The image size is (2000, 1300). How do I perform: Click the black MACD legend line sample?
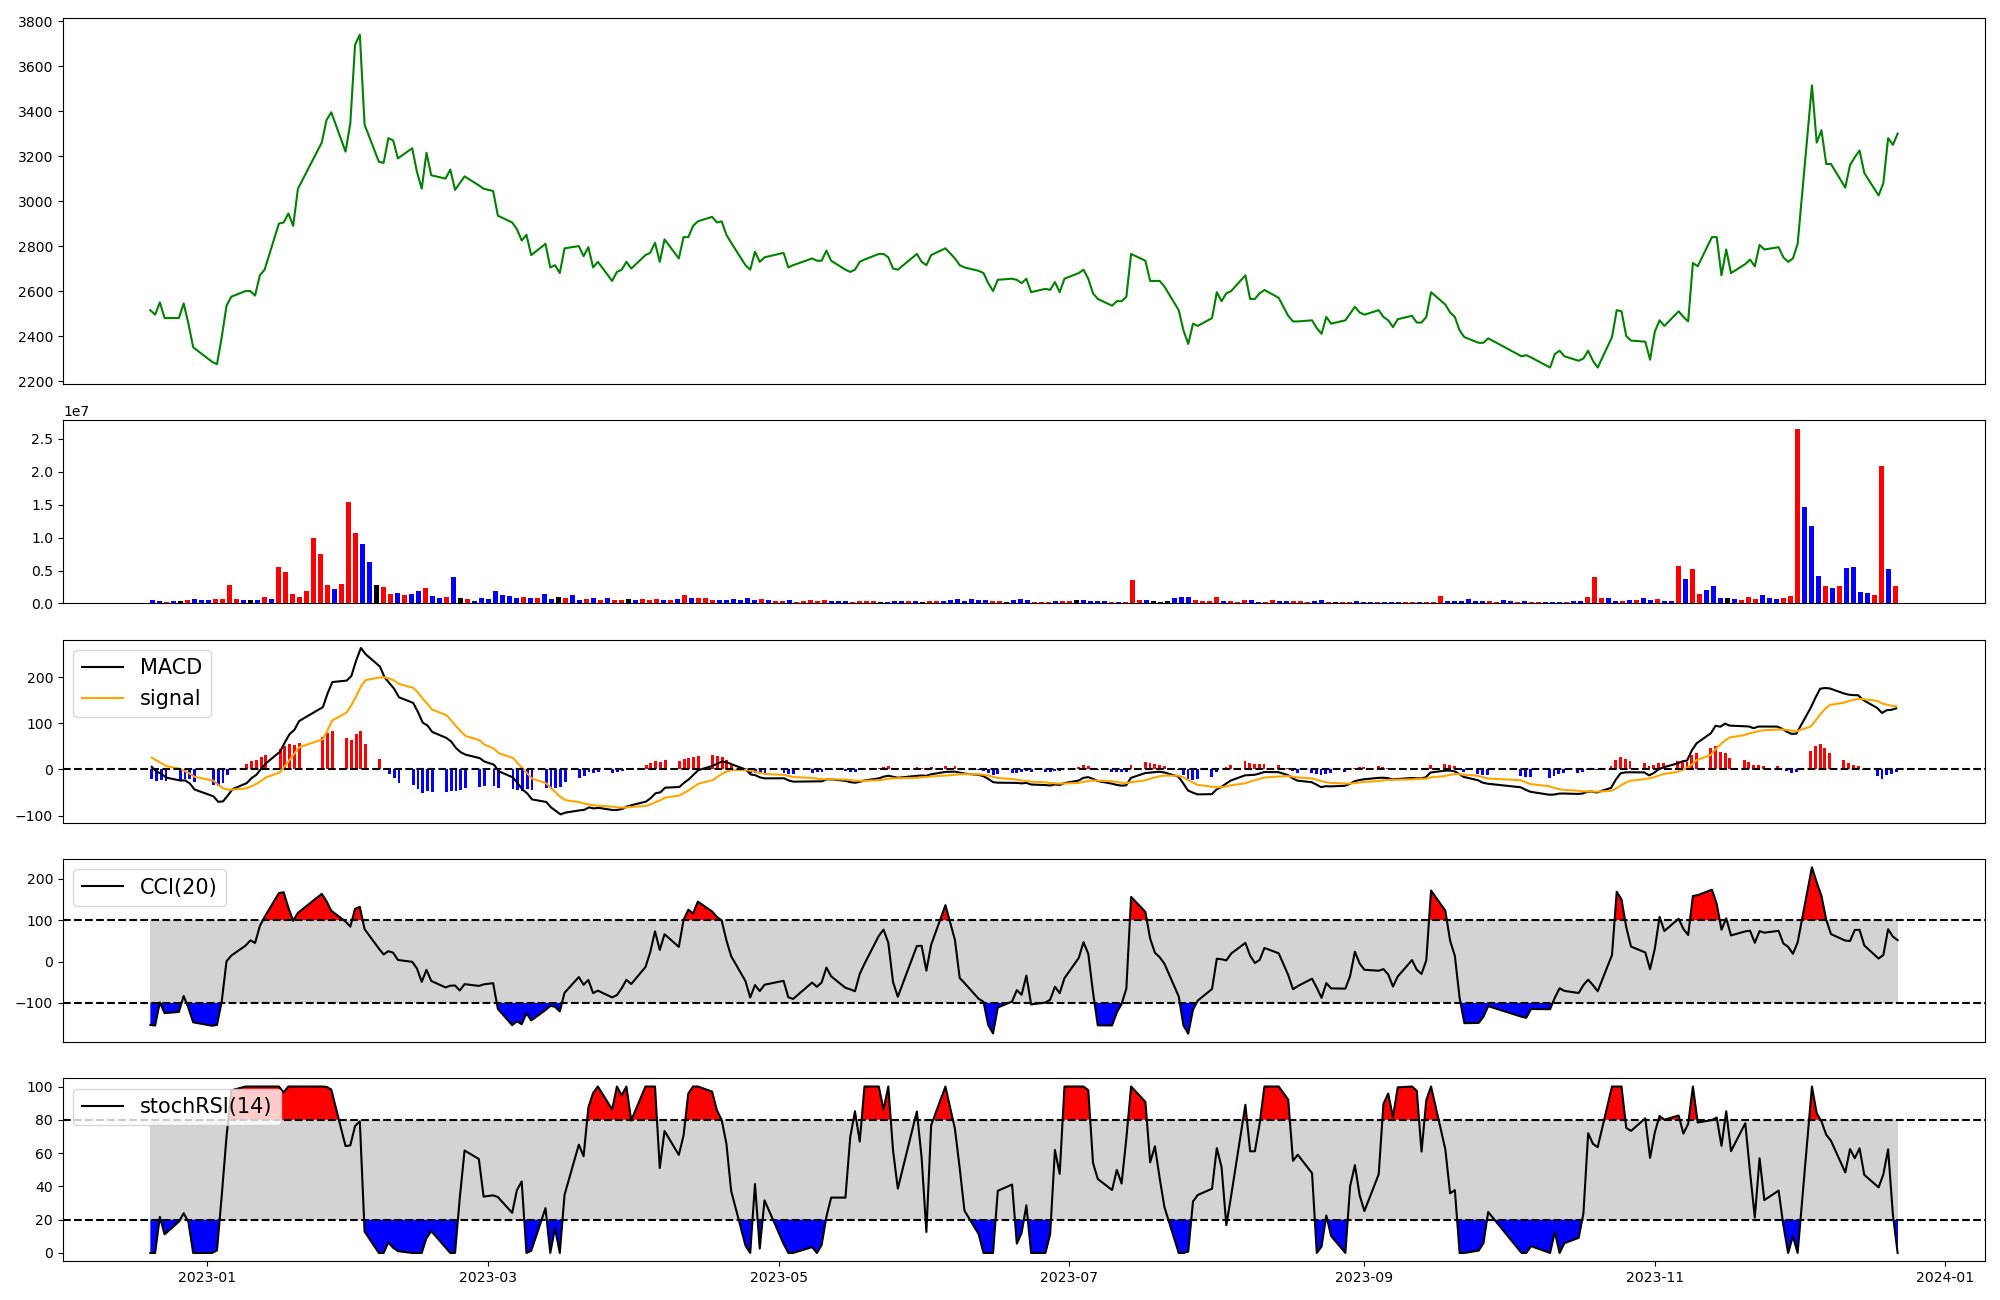click(102, 667)
